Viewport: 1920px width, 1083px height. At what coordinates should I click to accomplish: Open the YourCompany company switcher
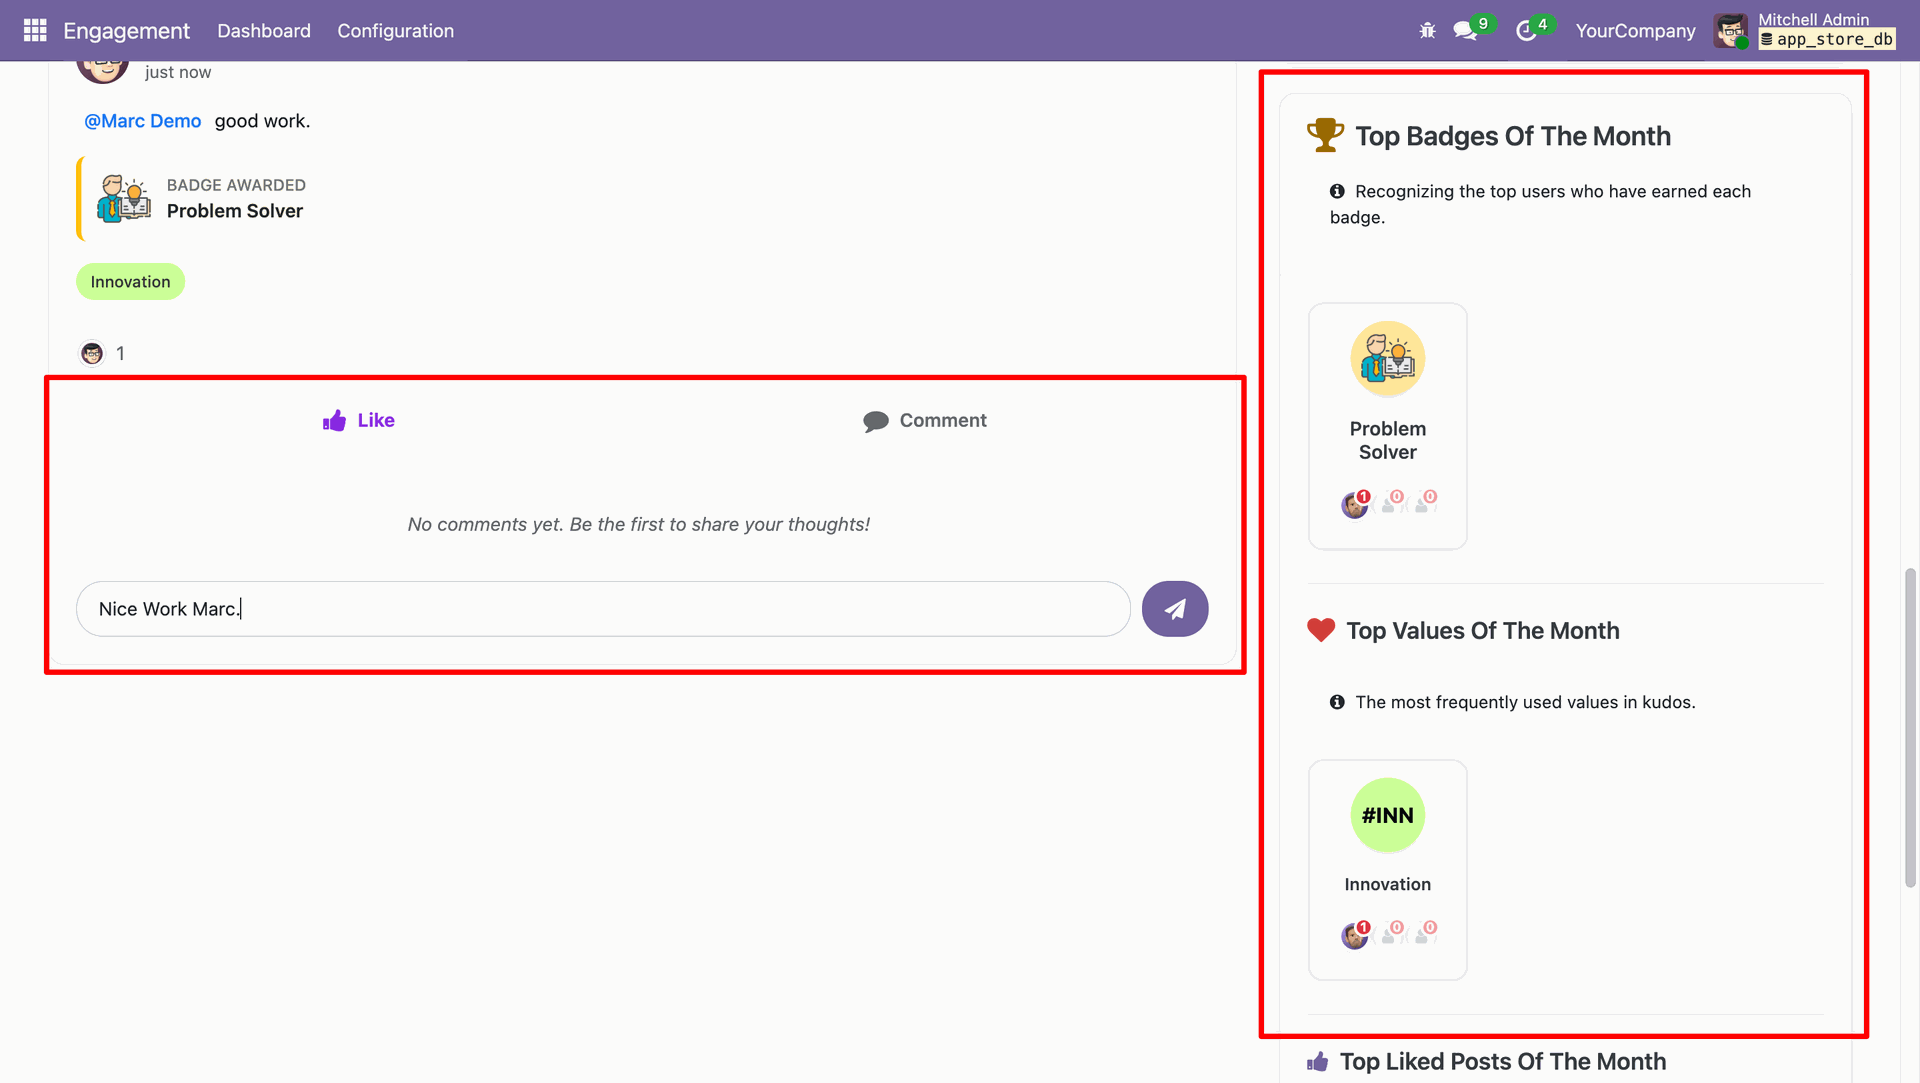point(1635,31)
